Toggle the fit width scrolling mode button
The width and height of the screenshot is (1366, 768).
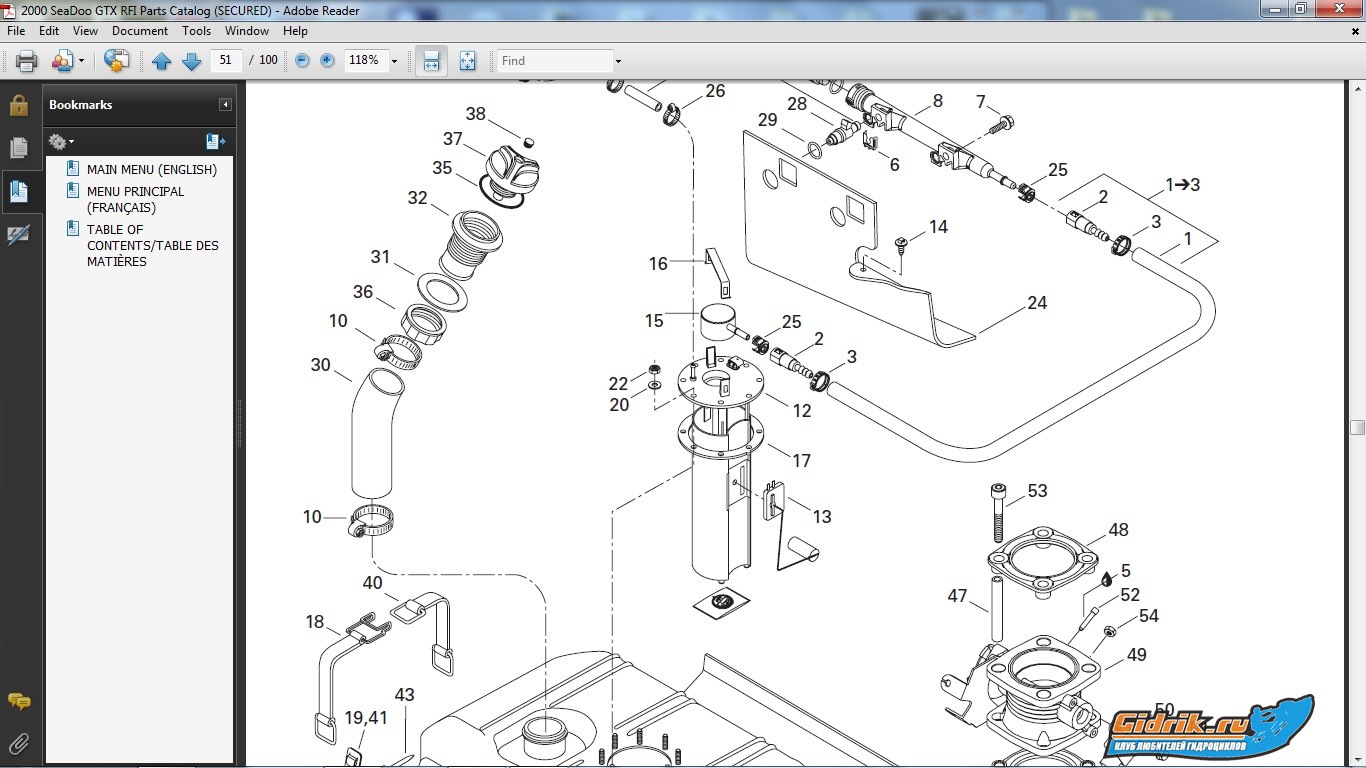431,61
